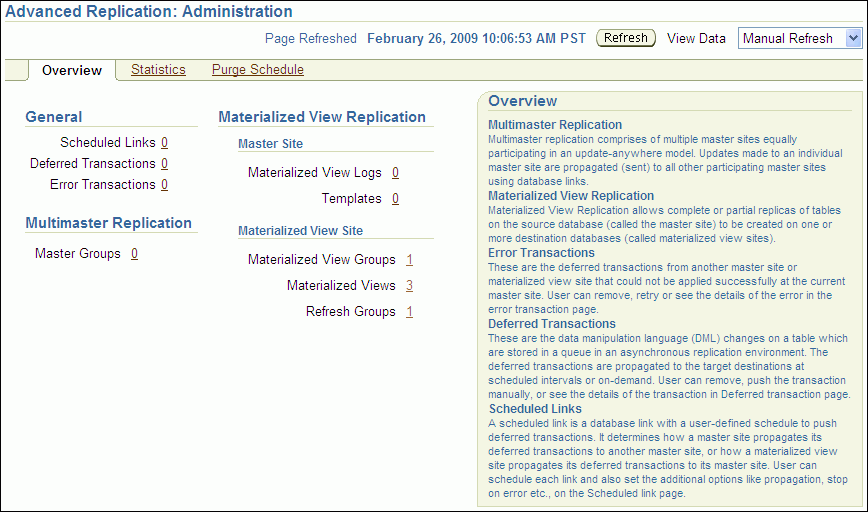The width and height of the screenshot is (868, 512).
Task: Open the Refresh Groups count link
Action: (x=410, y=312)
